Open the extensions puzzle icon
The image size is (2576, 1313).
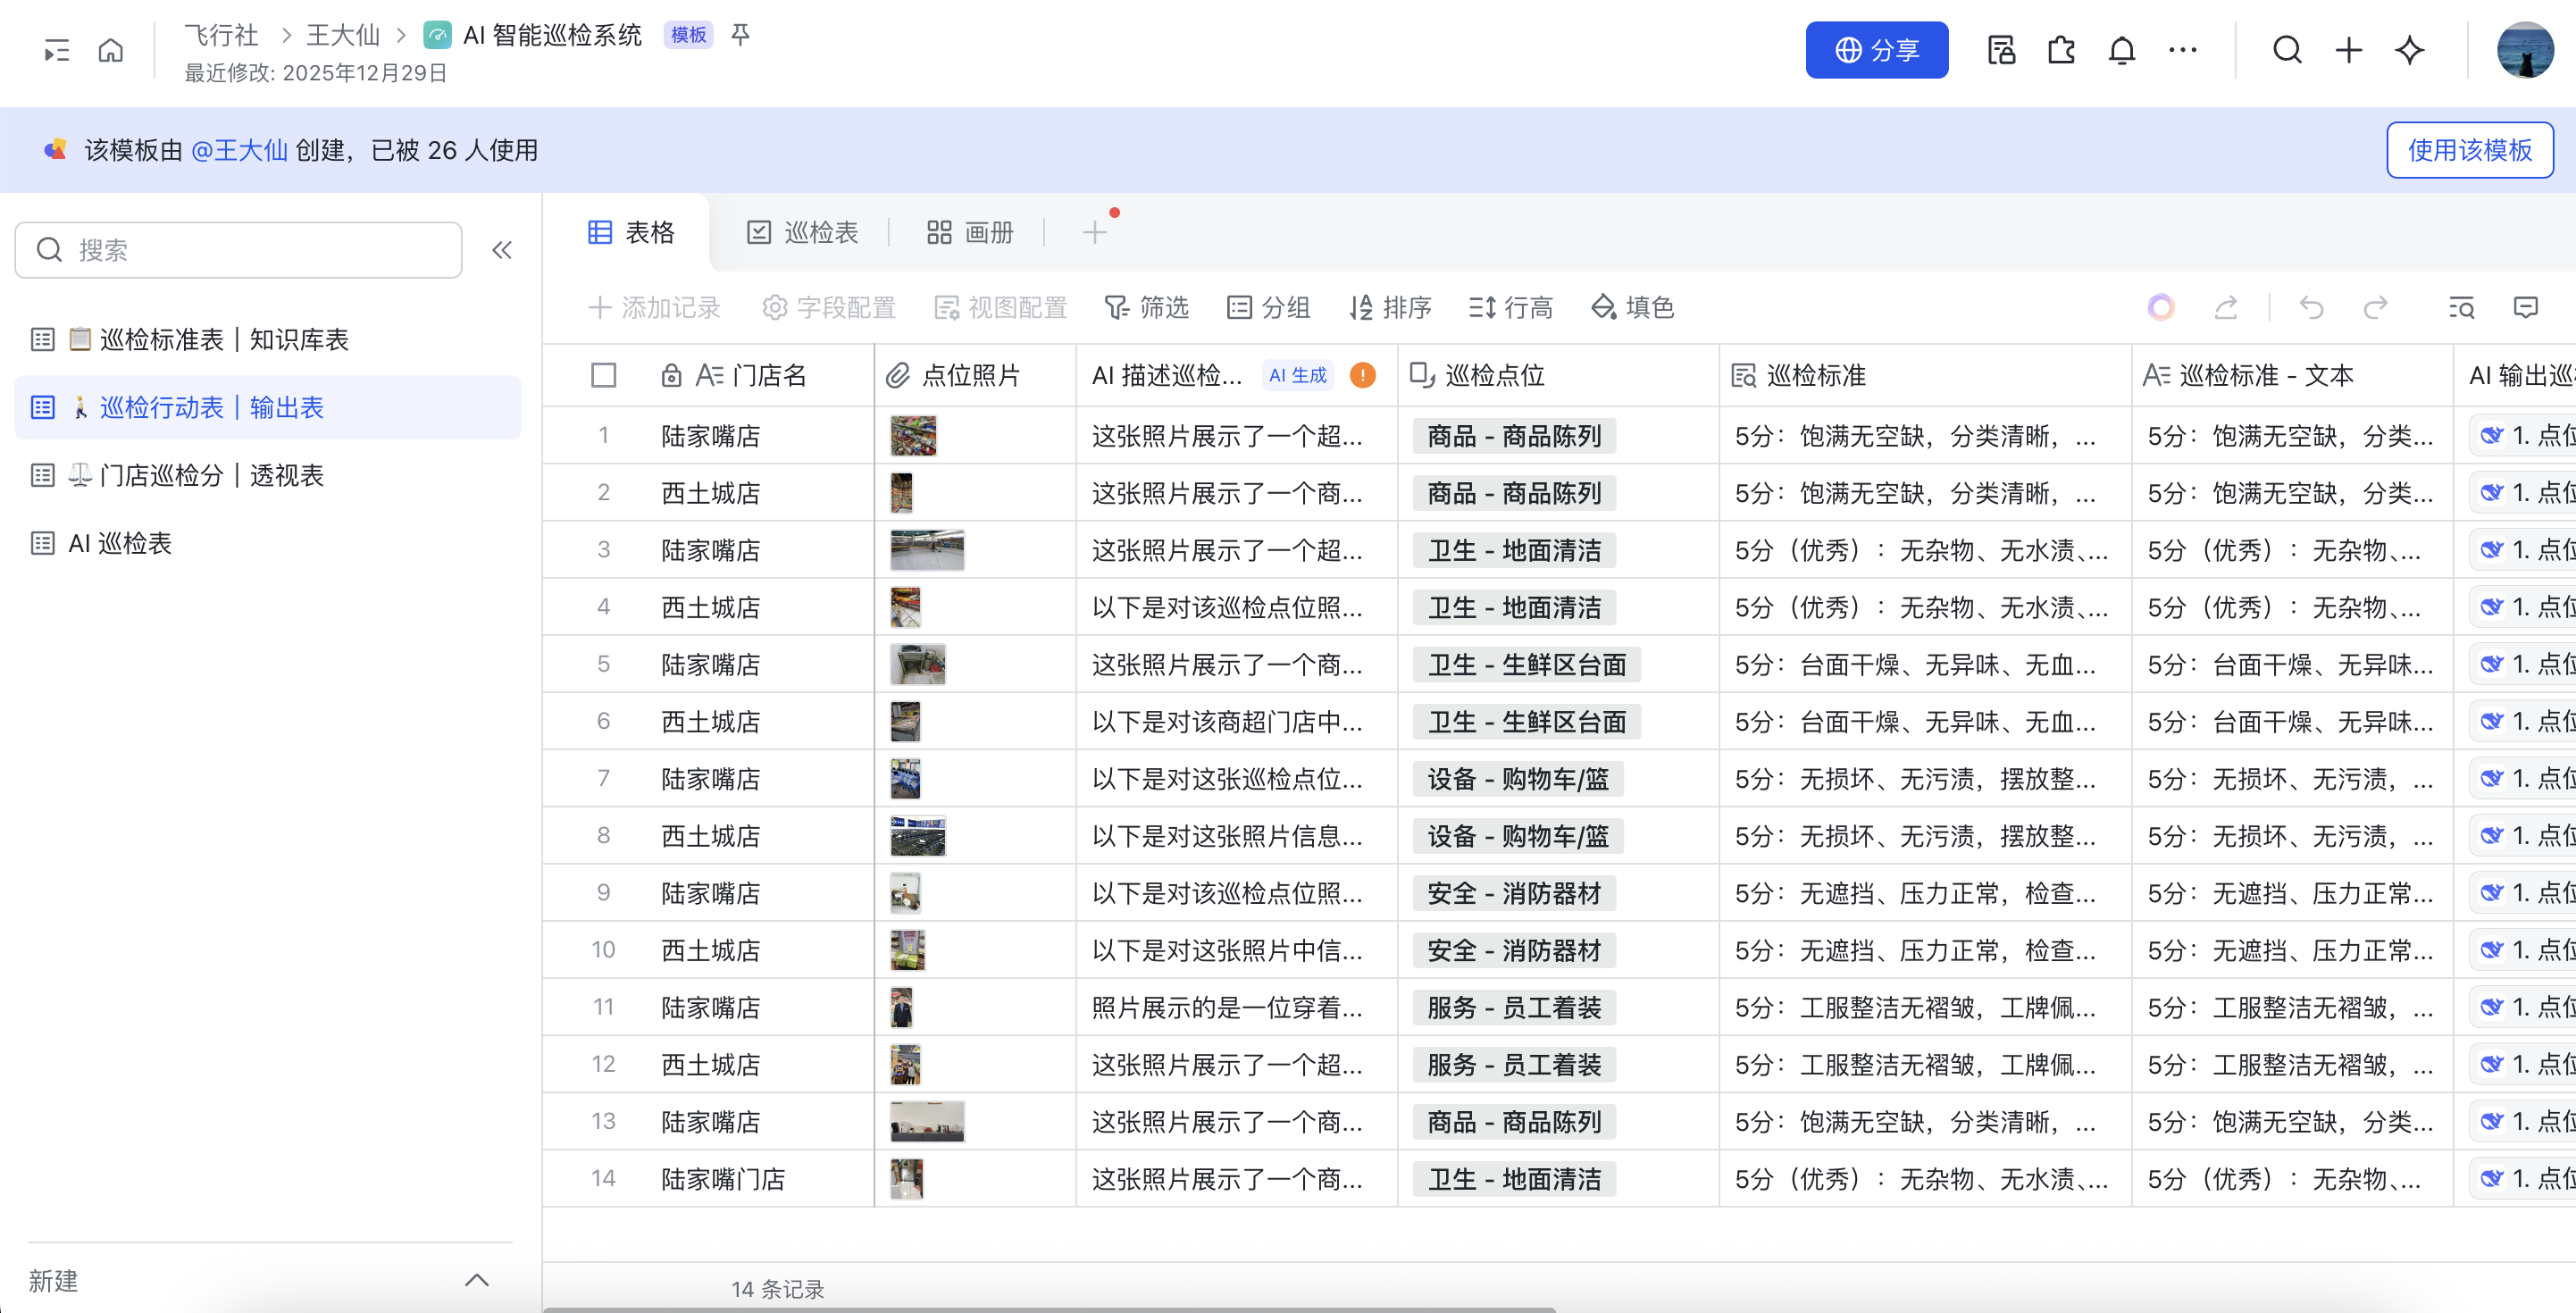click(x=2061, y=50)
